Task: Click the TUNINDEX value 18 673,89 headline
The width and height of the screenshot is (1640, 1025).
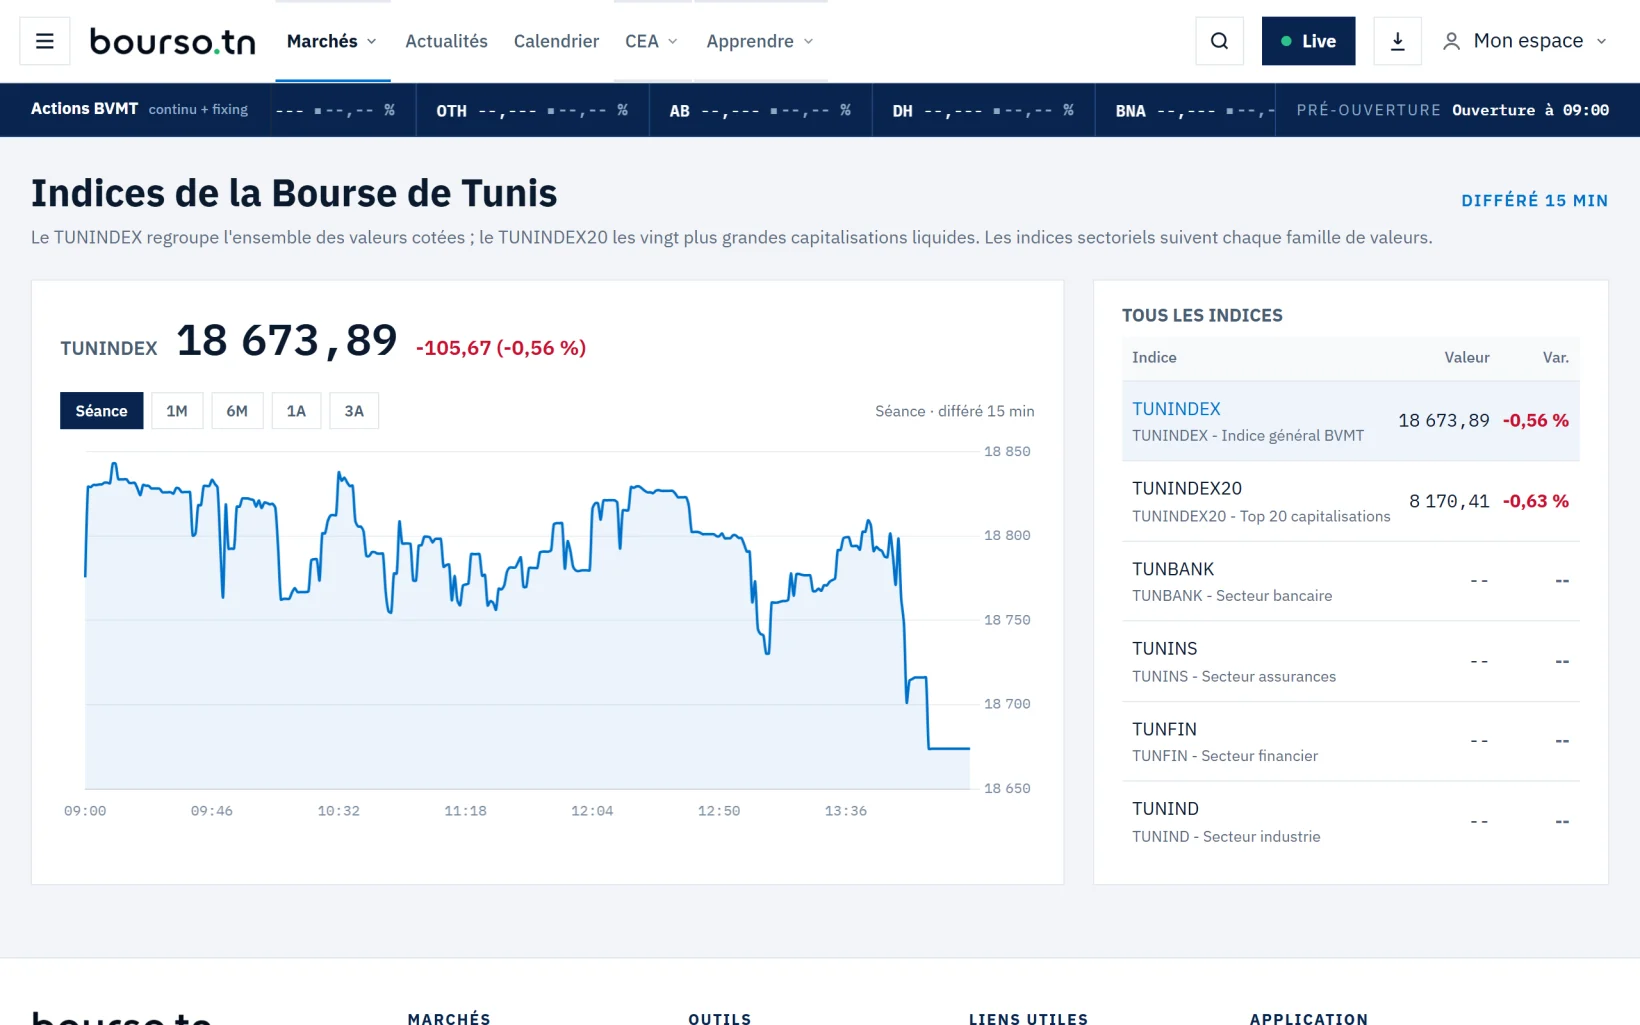Action: coord(287,341)
